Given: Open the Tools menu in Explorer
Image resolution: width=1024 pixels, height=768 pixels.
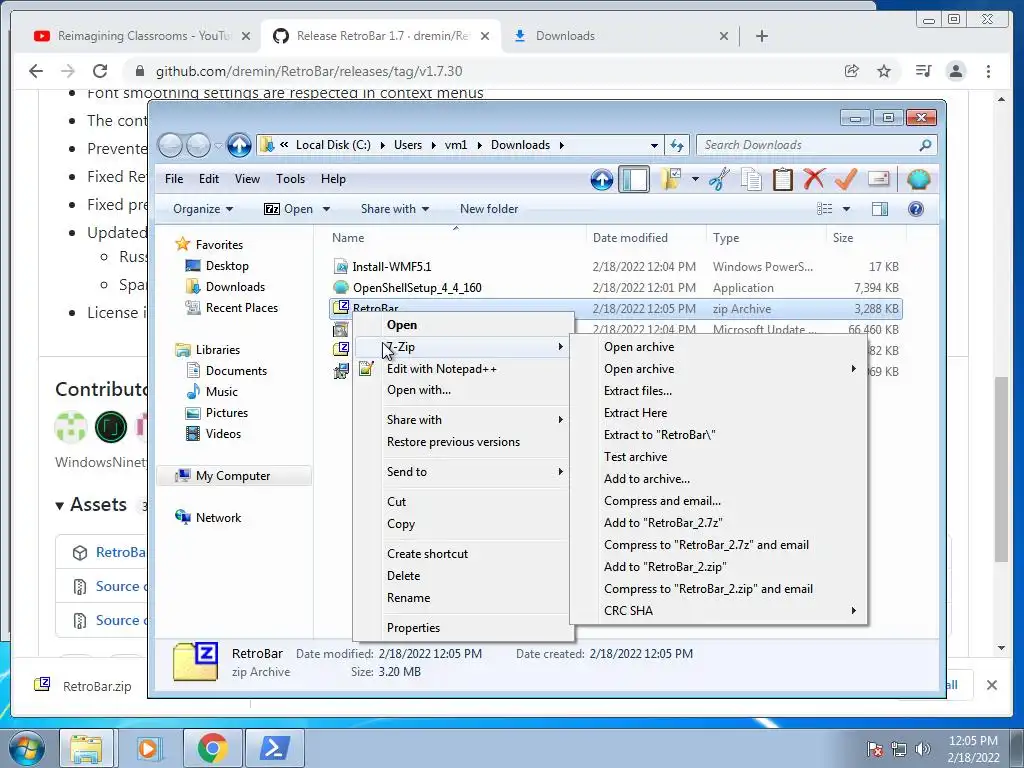Looking at the screenshot, I should (x=290, y=179).
